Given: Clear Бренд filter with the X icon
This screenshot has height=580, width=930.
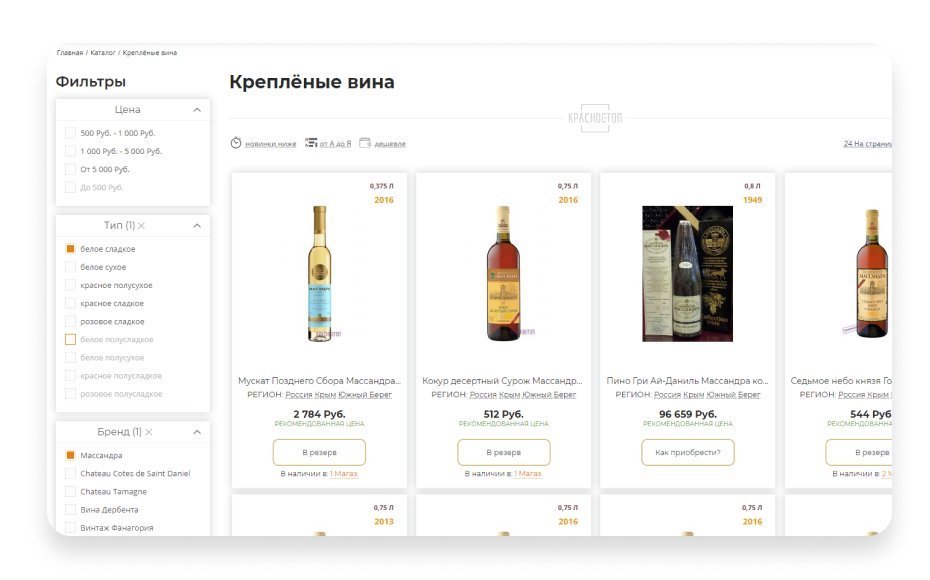Looking at the screenshot, I should coord(148,432).
